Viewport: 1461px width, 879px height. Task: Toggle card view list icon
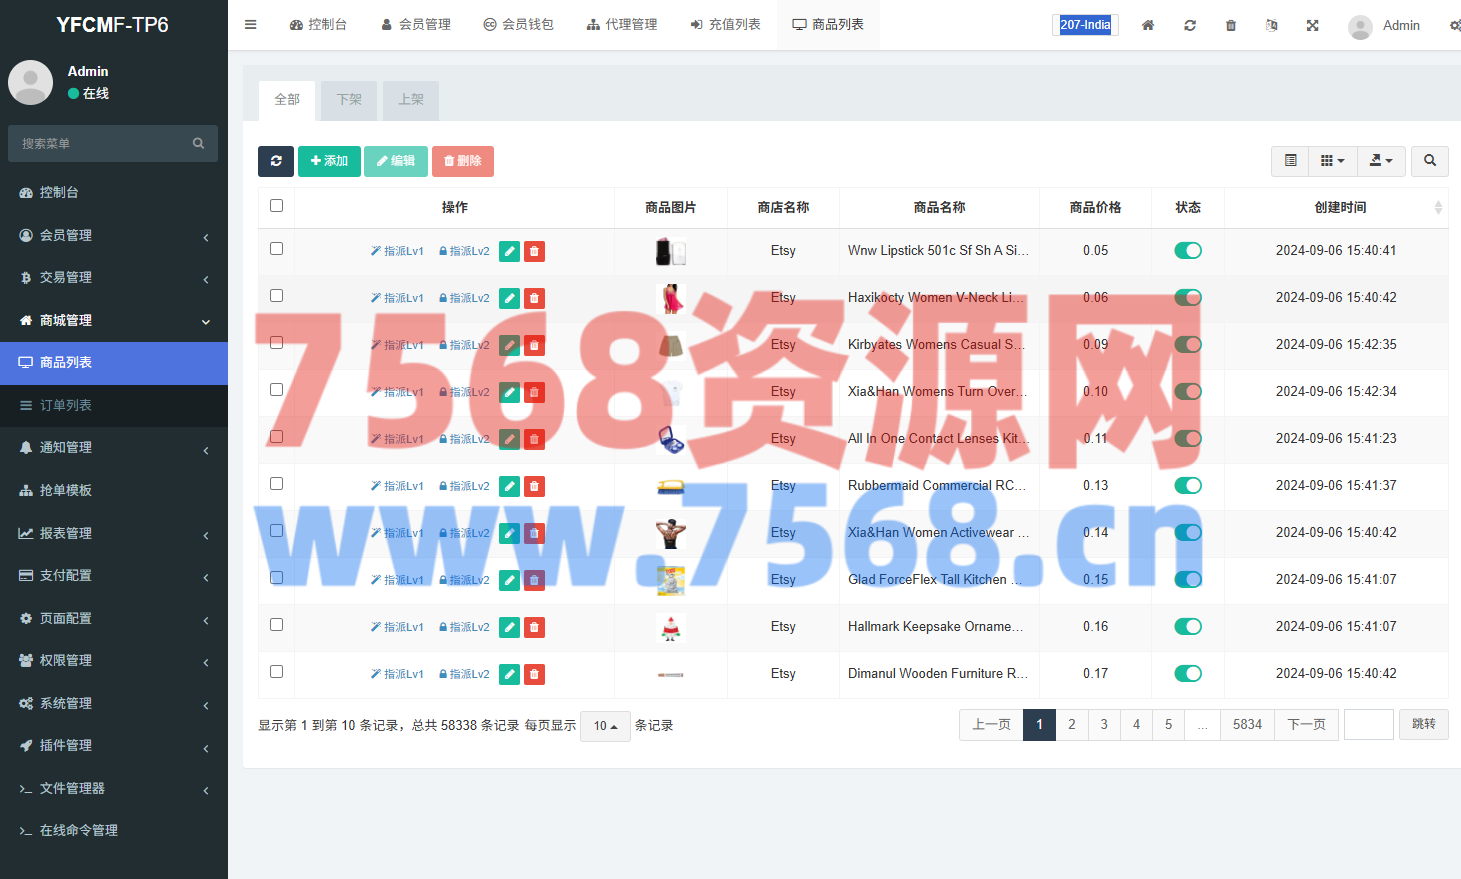[1290, 161]
